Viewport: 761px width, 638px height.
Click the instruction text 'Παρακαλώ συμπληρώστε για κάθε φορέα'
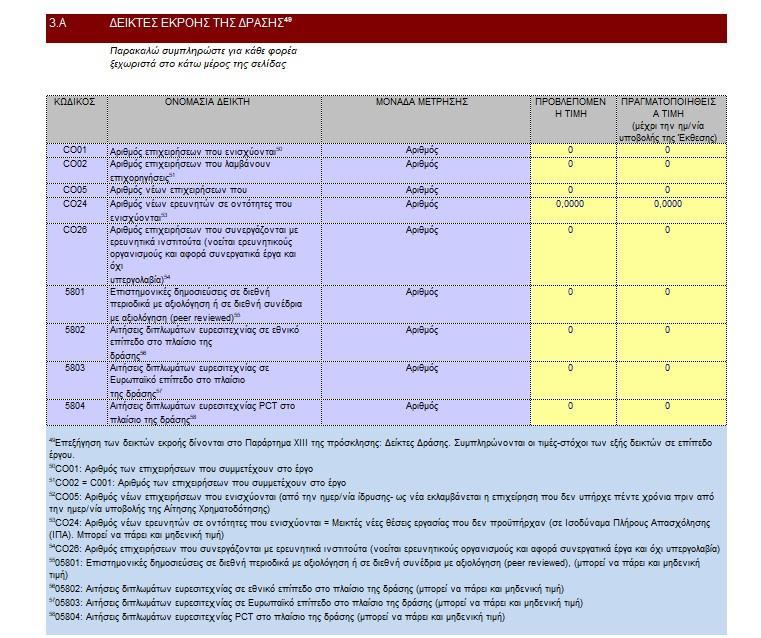coord(203,51)
